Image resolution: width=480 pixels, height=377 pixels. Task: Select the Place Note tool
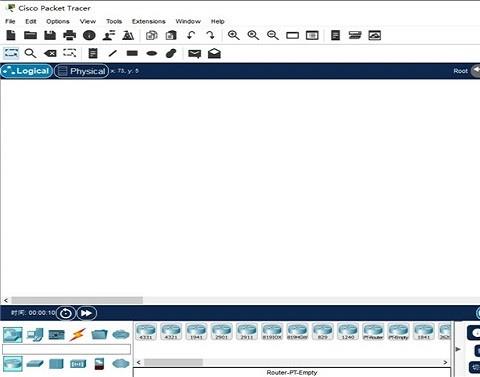tap(93, 53)
